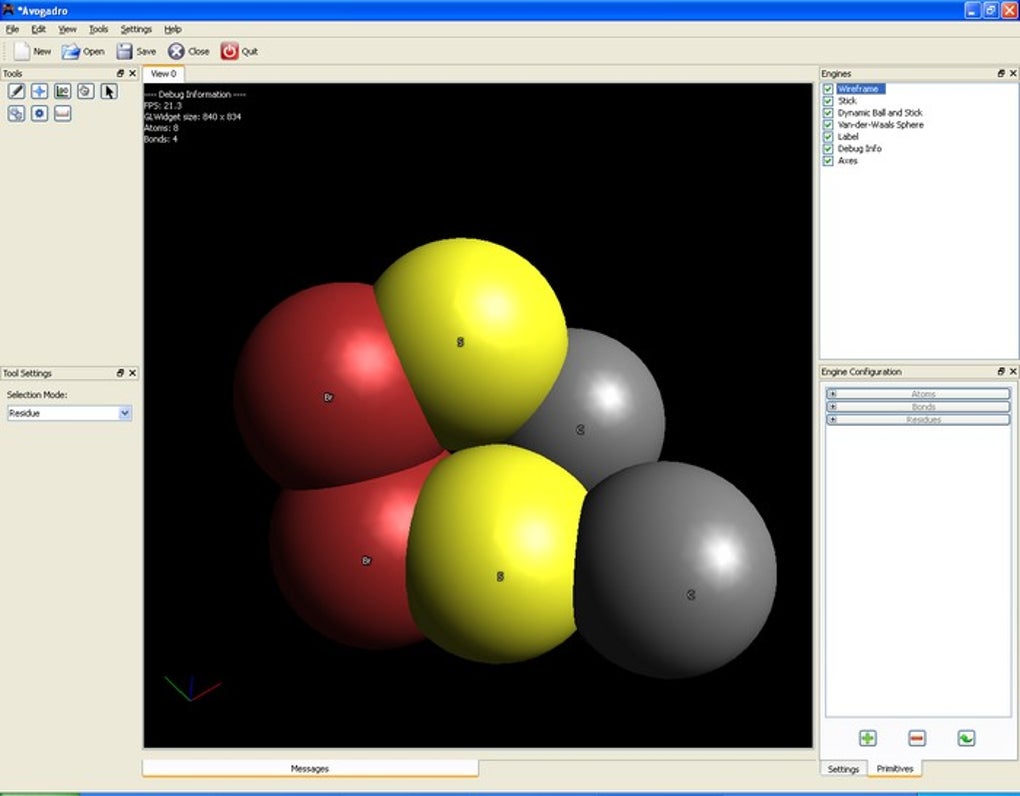1020x796 pixels.
Task: Select the Auto Rotate tool
Action: 16,114
